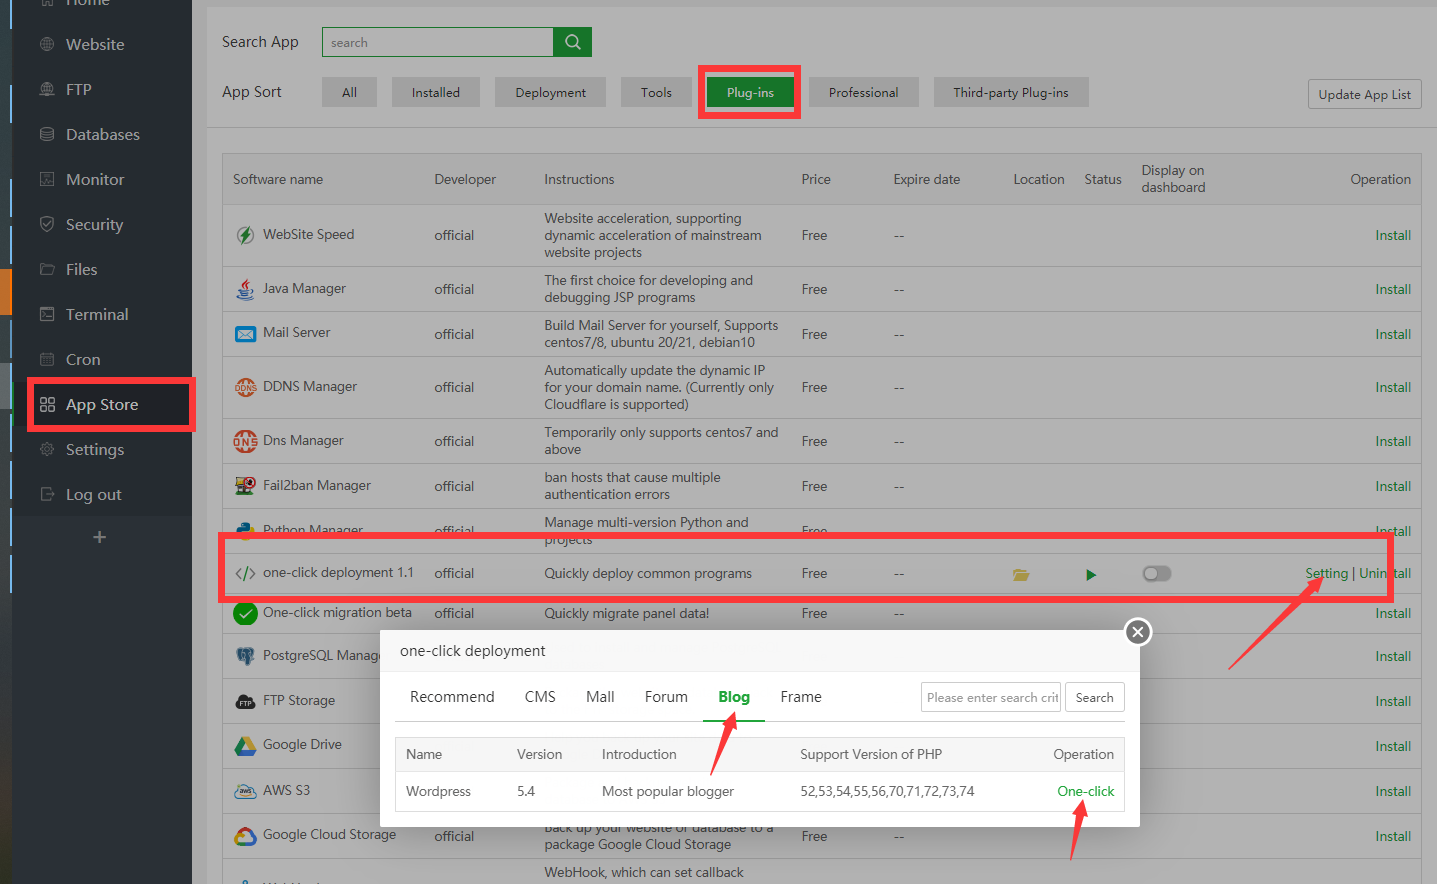Click One-click link for Wordpress
This screenshot has width=1437, height=884.
1085,791
